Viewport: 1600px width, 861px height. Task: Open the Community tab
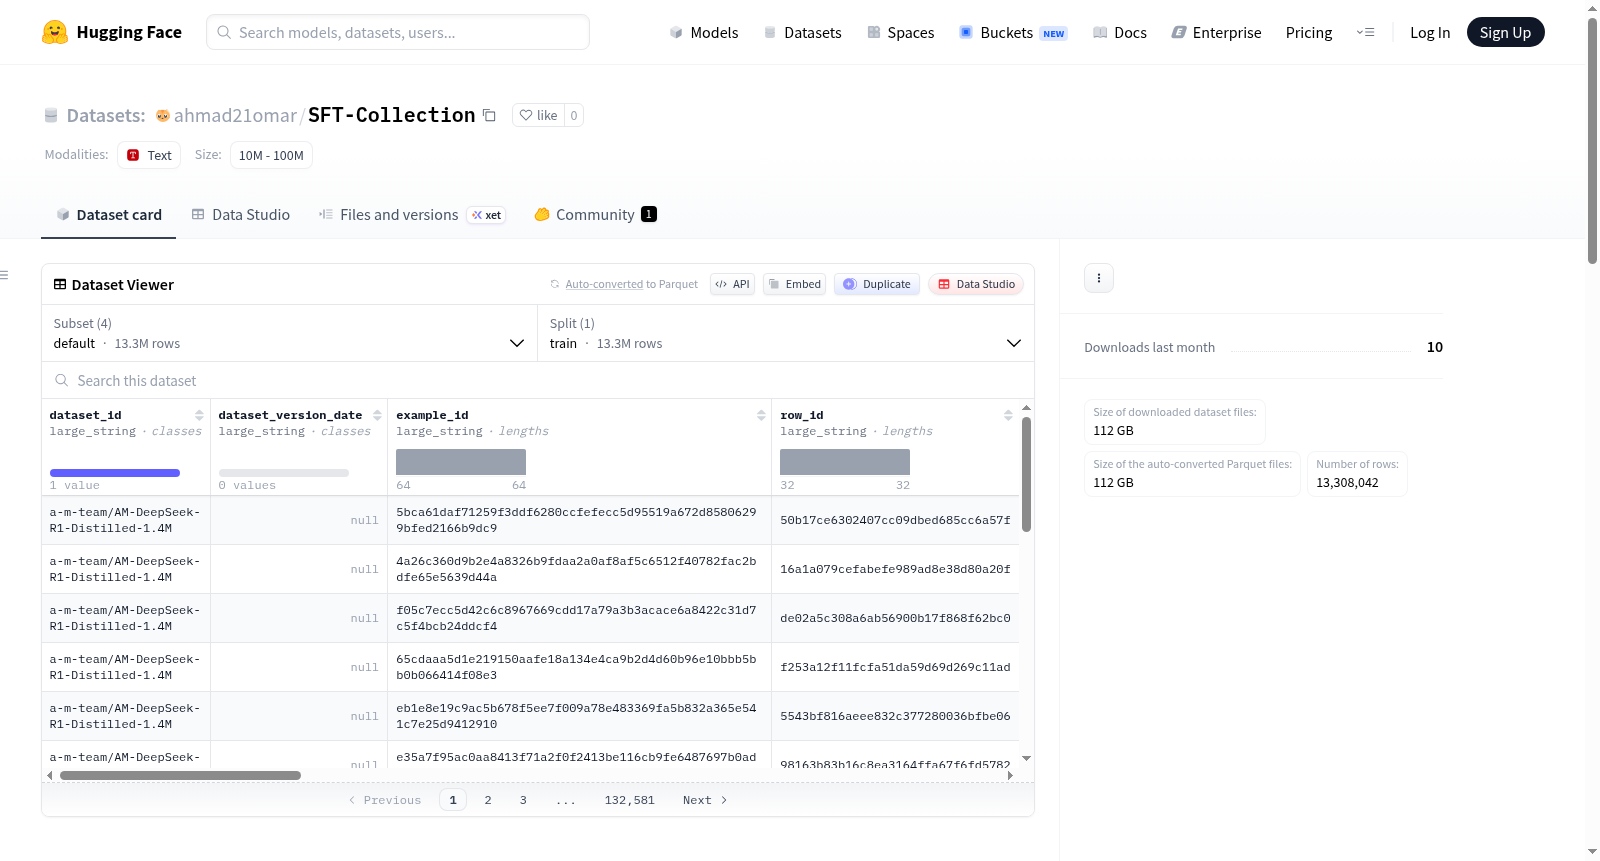[595, 214]
